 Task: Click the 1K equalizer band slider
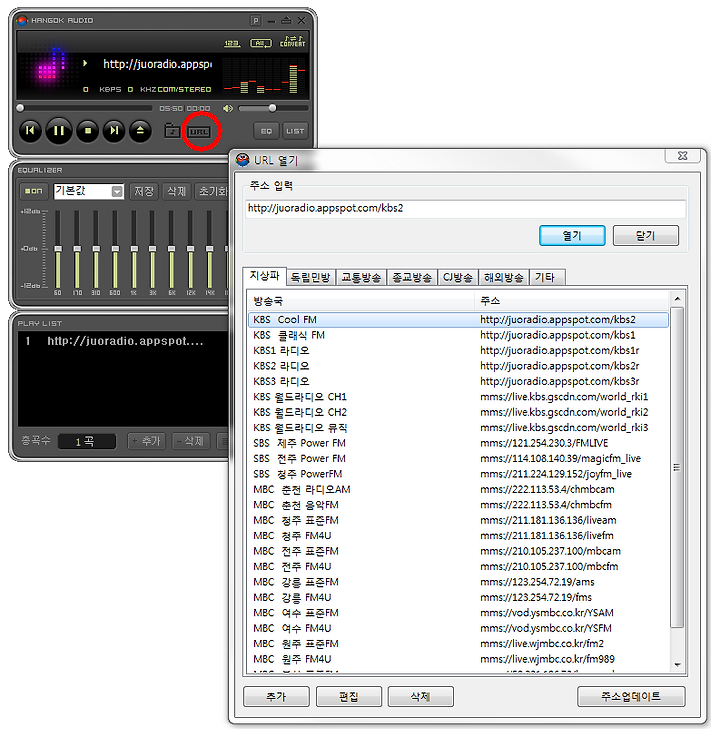[x=134, y=249]
